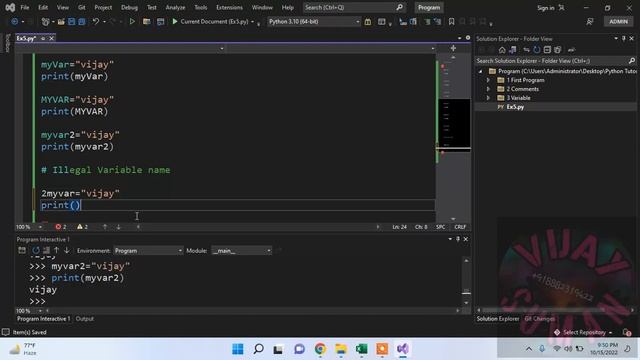Click the red error count indicator

(x=61, y=227)
